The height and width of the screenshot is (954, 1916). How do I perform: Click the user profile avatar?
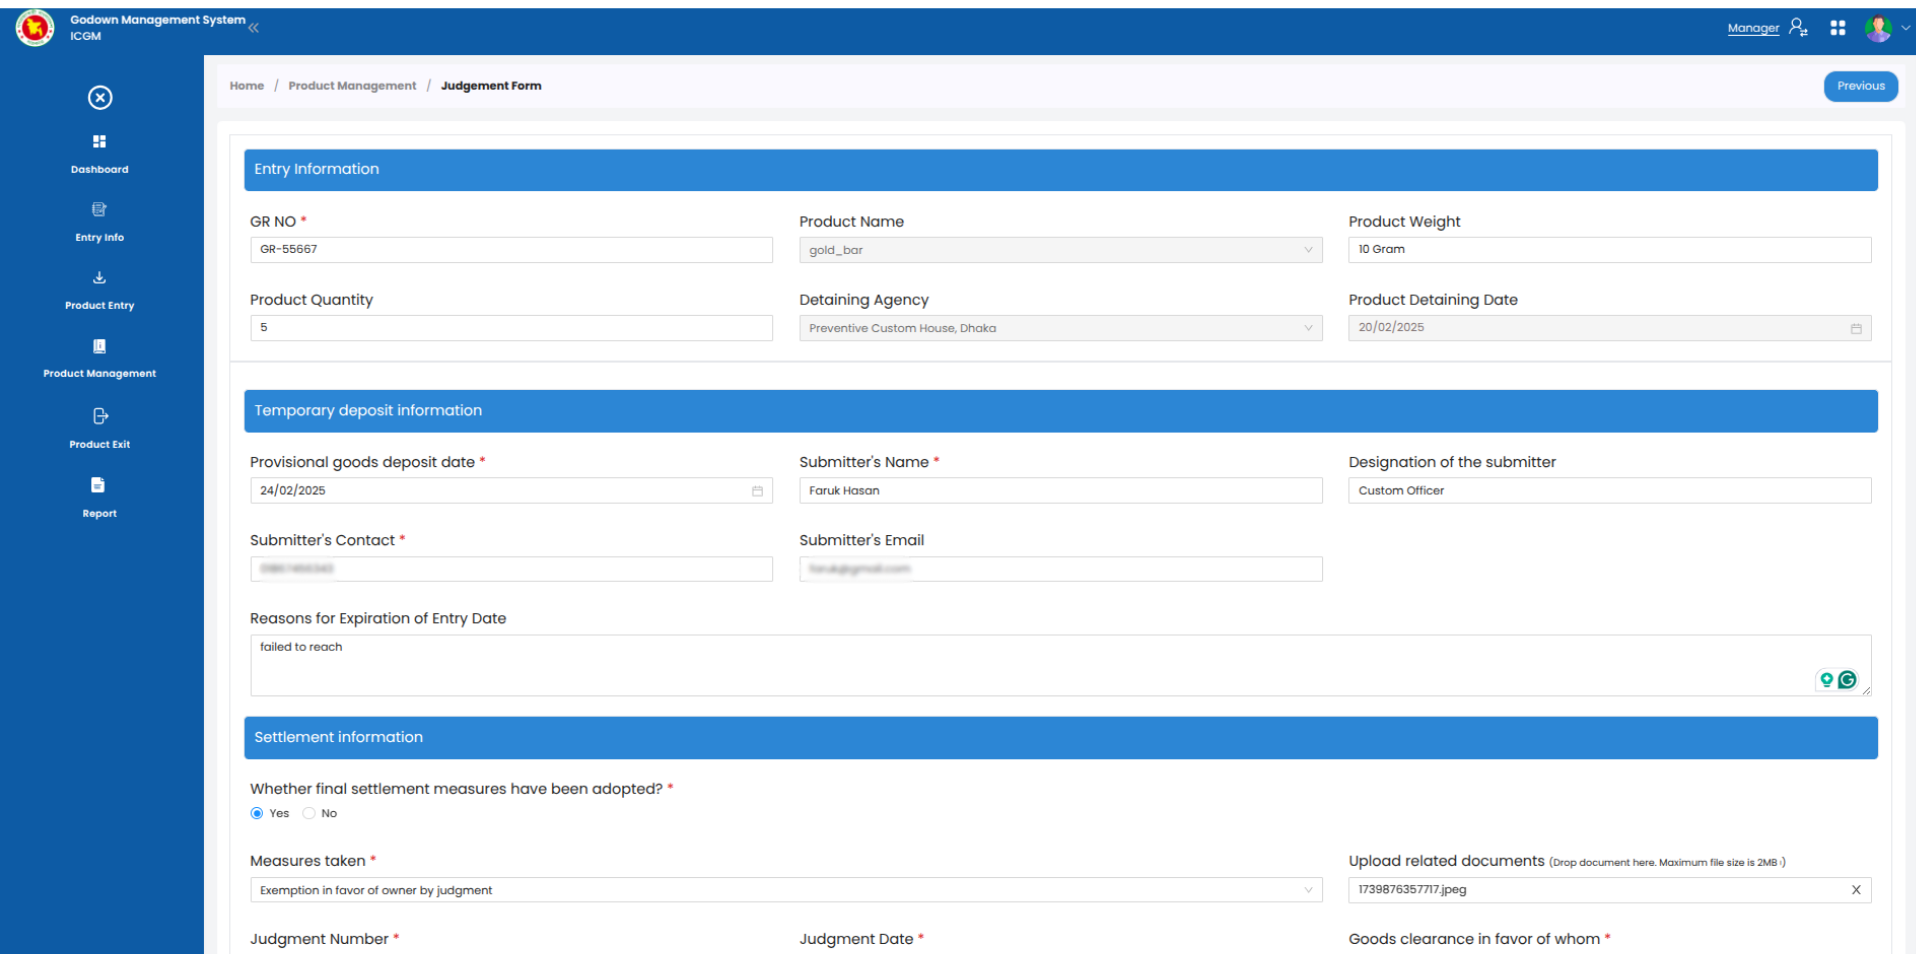pyautogui.click(x=1879, y=28)
